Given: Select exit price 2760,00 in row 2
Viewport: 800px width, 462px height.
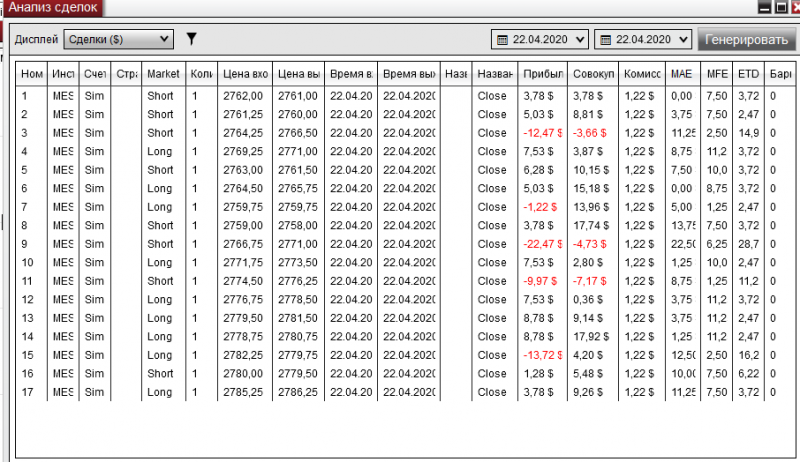Looking at the screenshot, I should pos(297,114).
